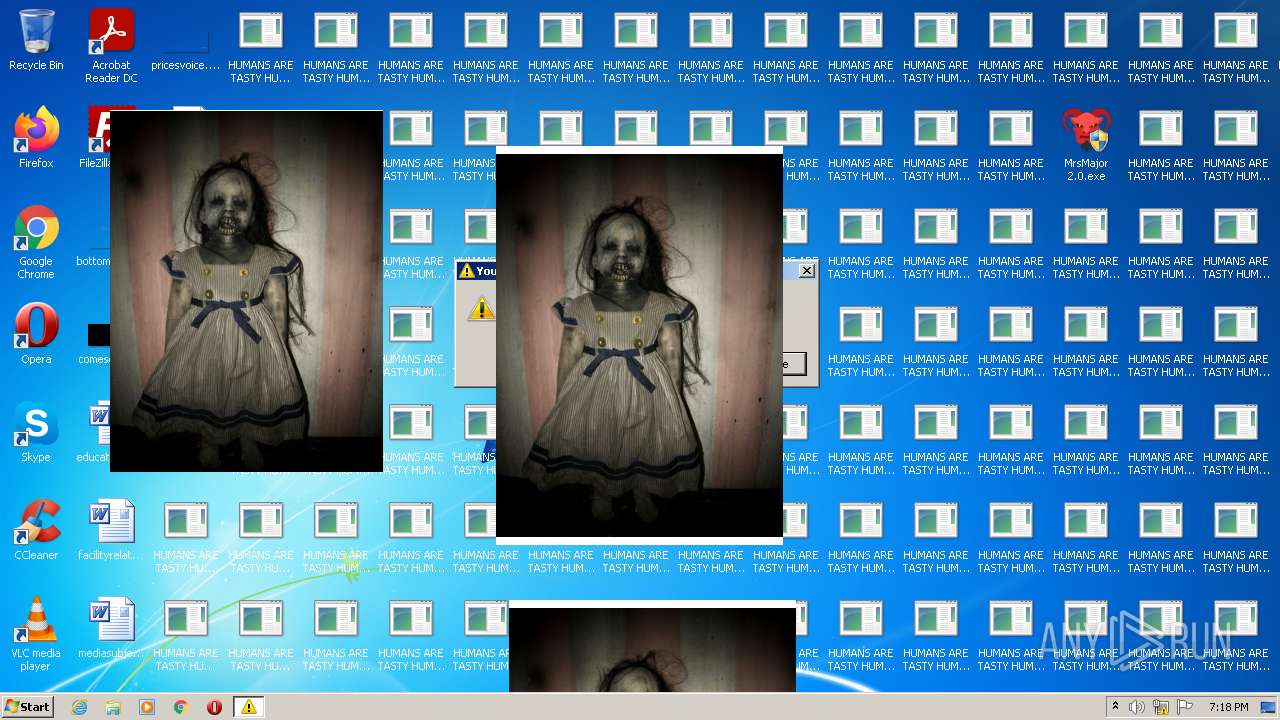The height and width of the screenshot is (720, 1280).
Task: Click the center creepy doll image
Action: pos(639,346)
